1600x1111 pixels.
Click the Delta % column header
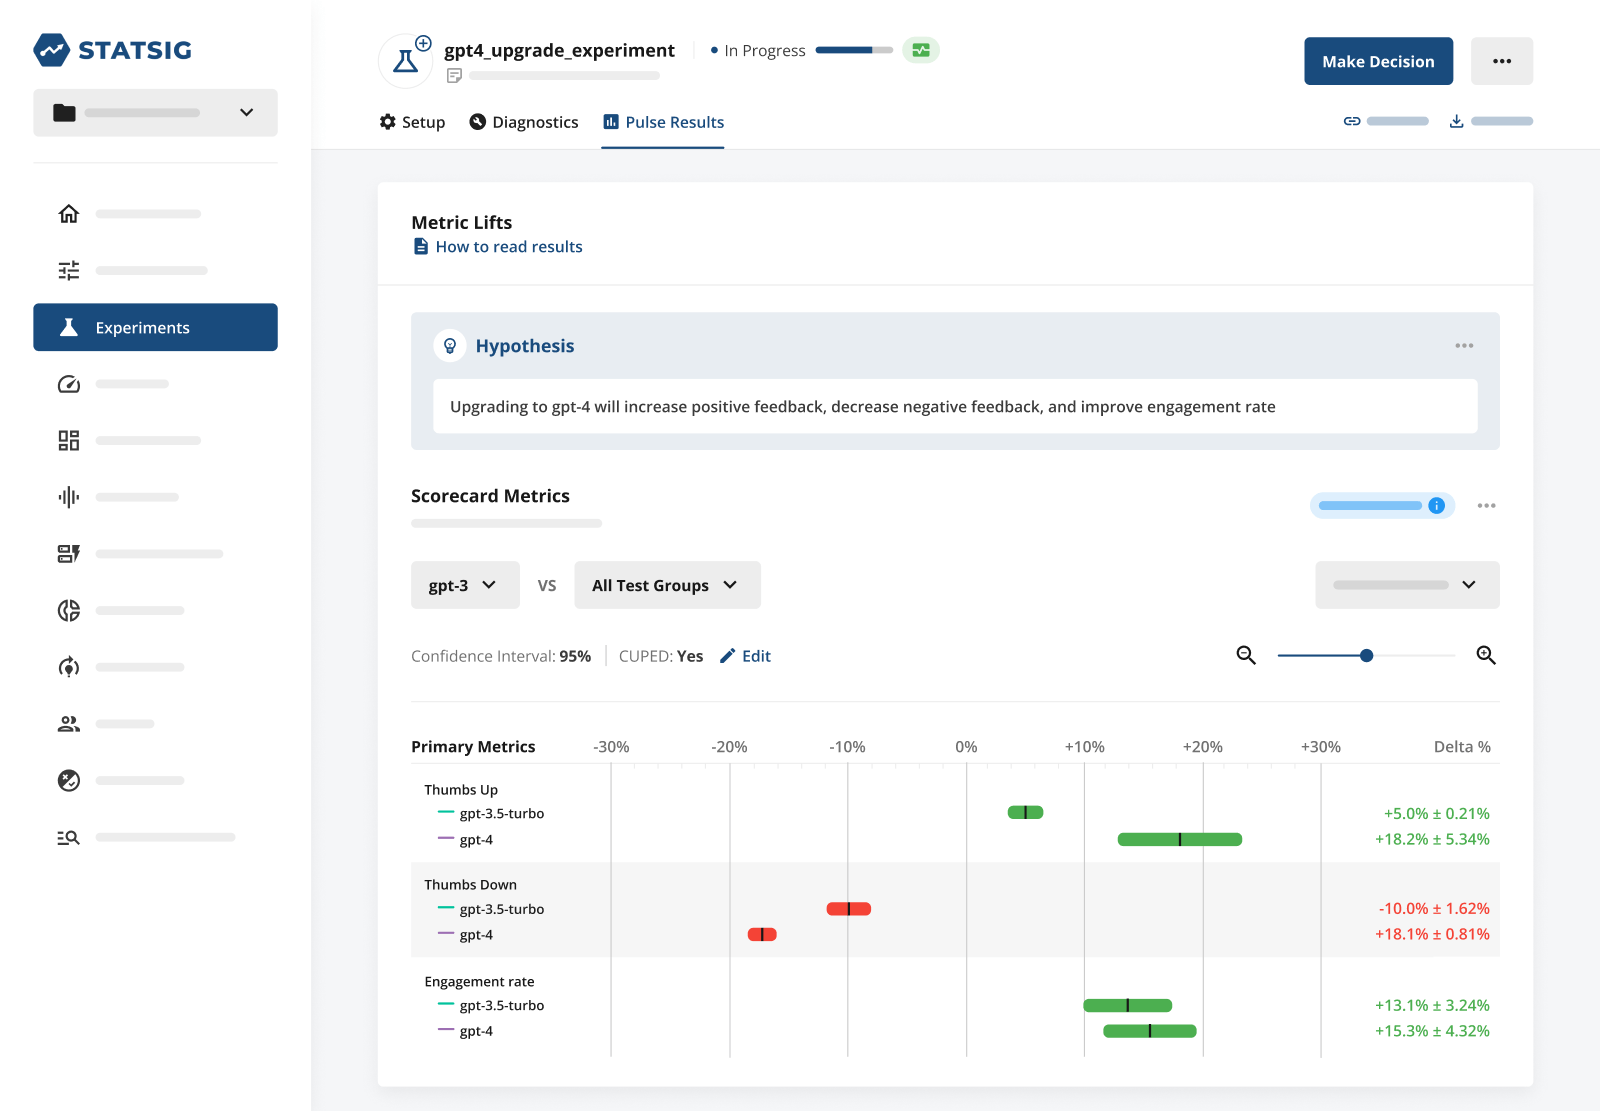[x=1462, y=747]
